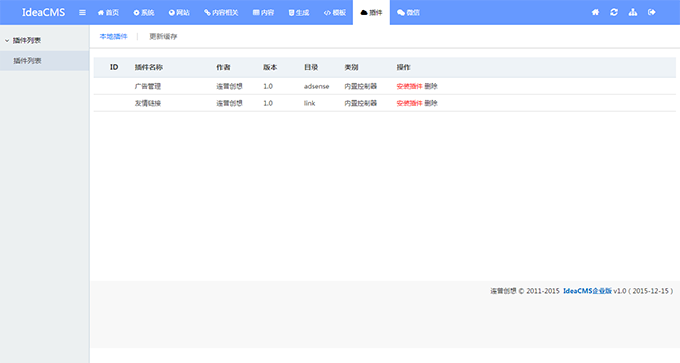
Task: Open the 内容 nav tab
Action: [263, 13]
